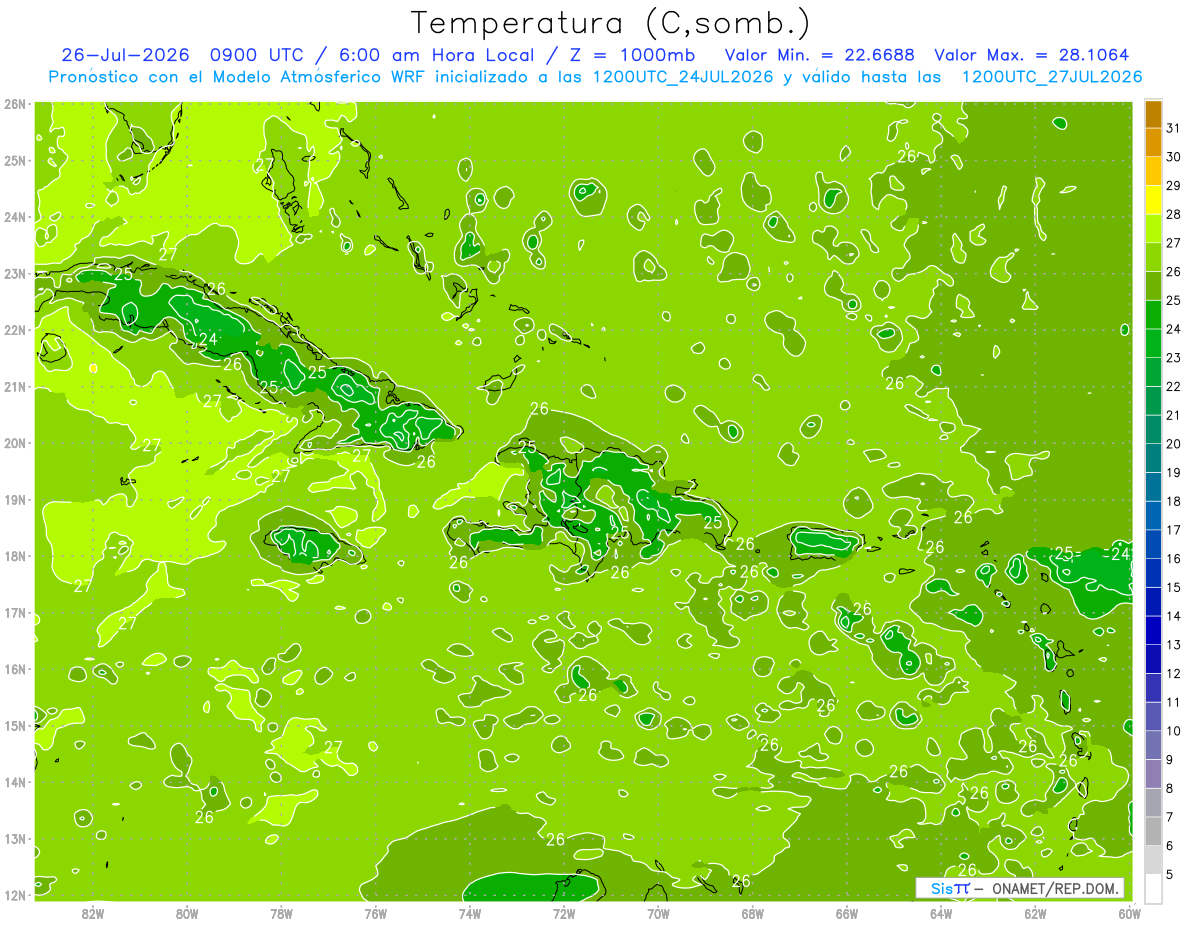1200x927 pixels.
Task: Click the "13N" latitude axis label
Action: tap(15, 839)
